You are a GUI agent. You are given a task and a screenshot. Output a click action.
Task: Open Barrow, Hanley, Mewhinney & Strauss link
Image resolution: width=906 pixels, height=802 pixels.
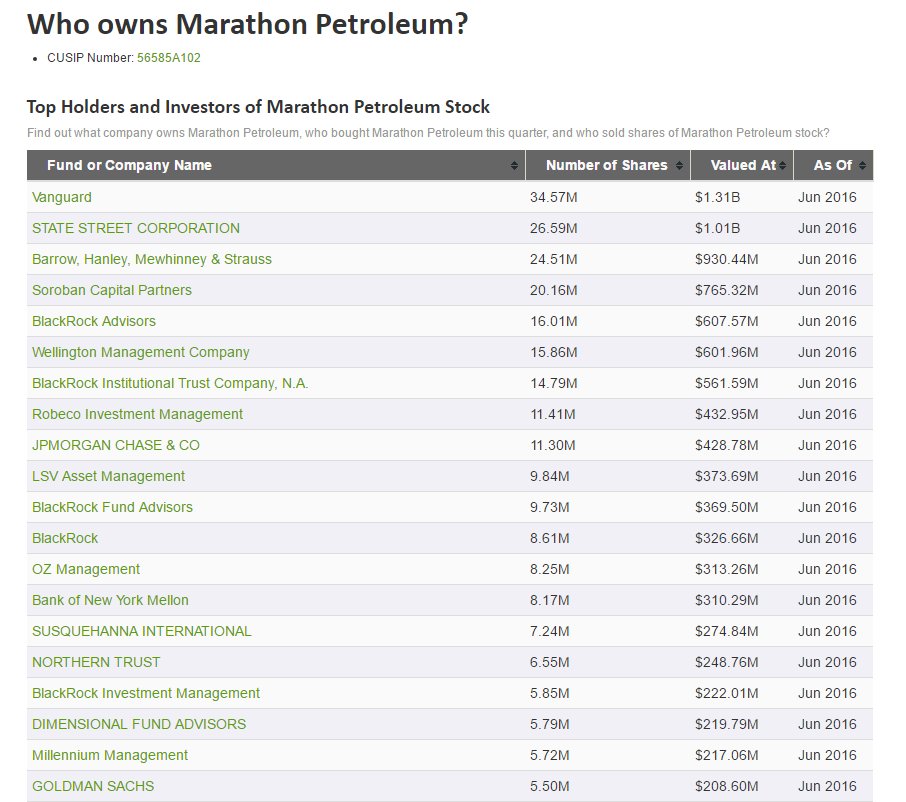(x=151, y=259)
